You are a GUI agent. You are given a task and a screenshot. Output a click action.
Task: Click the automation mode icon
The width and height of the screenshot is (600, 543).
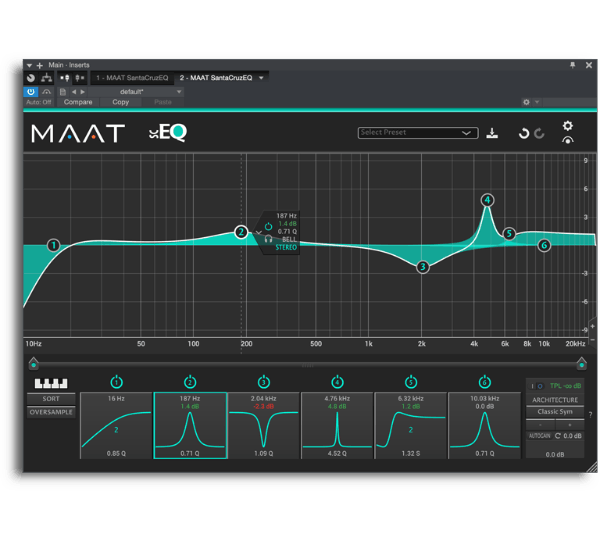(x=46, y=92)
